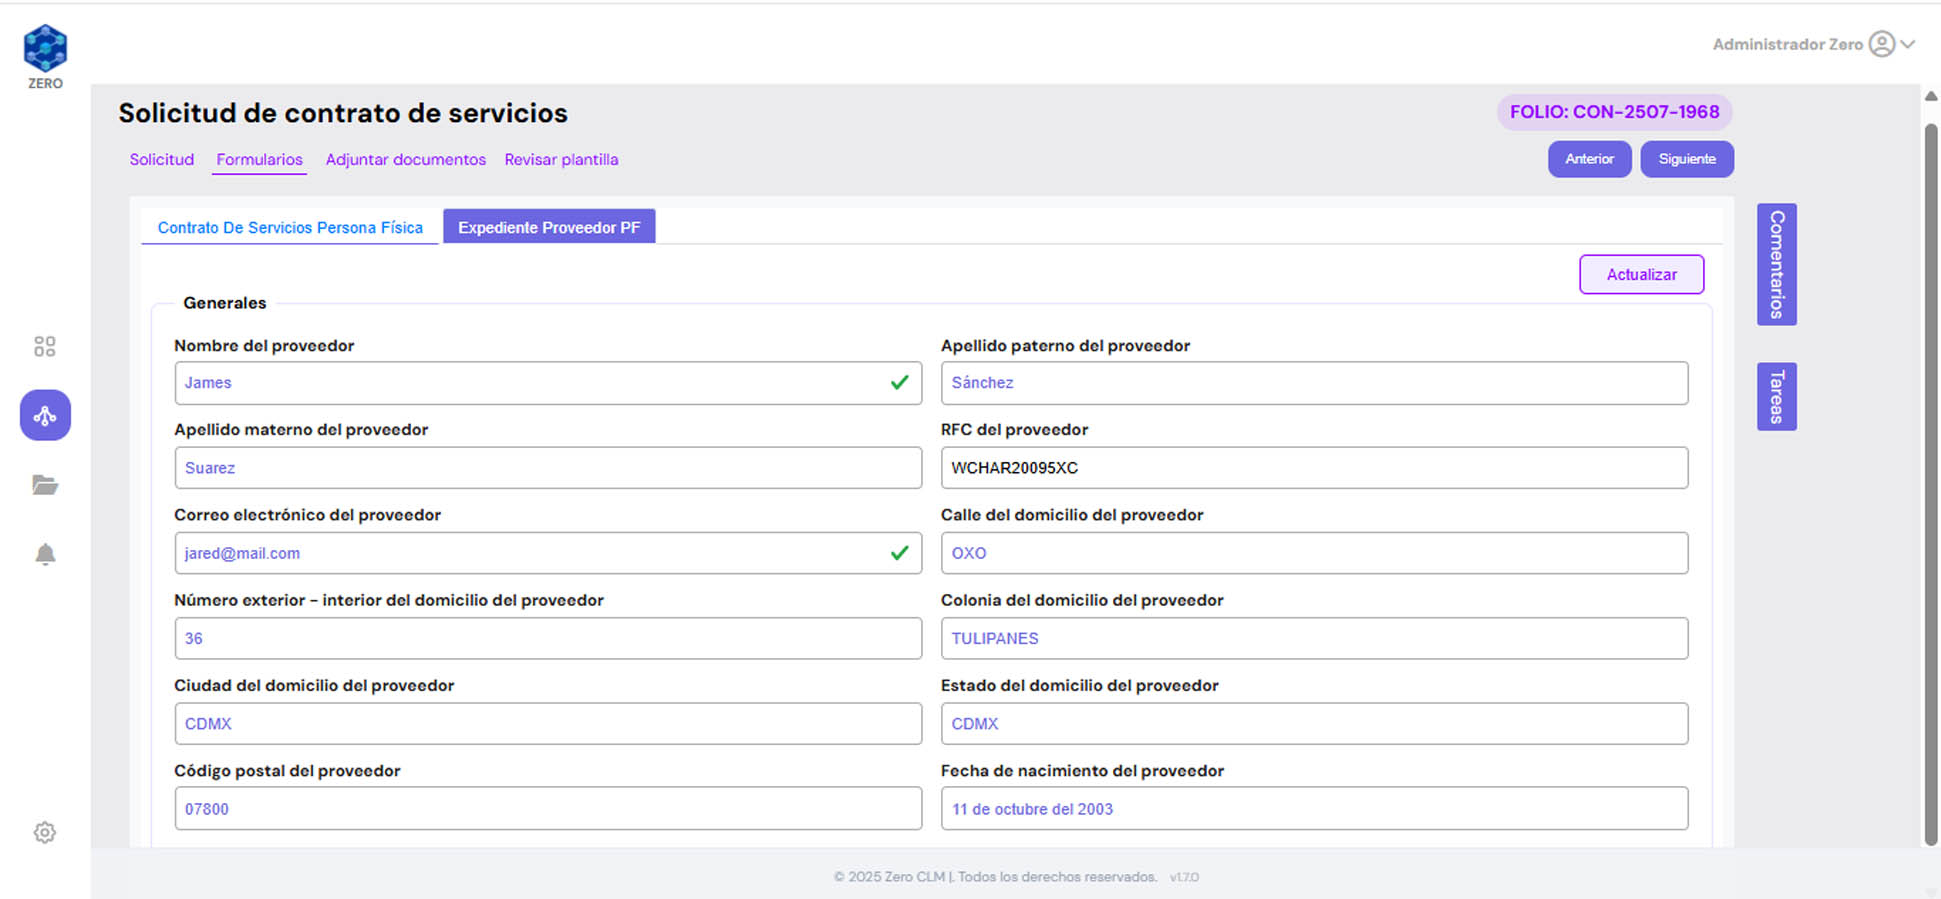Switch to Contrato De Servicios Persona Física tab
This screenshot has width=1941, height=899.
point(290,227)
